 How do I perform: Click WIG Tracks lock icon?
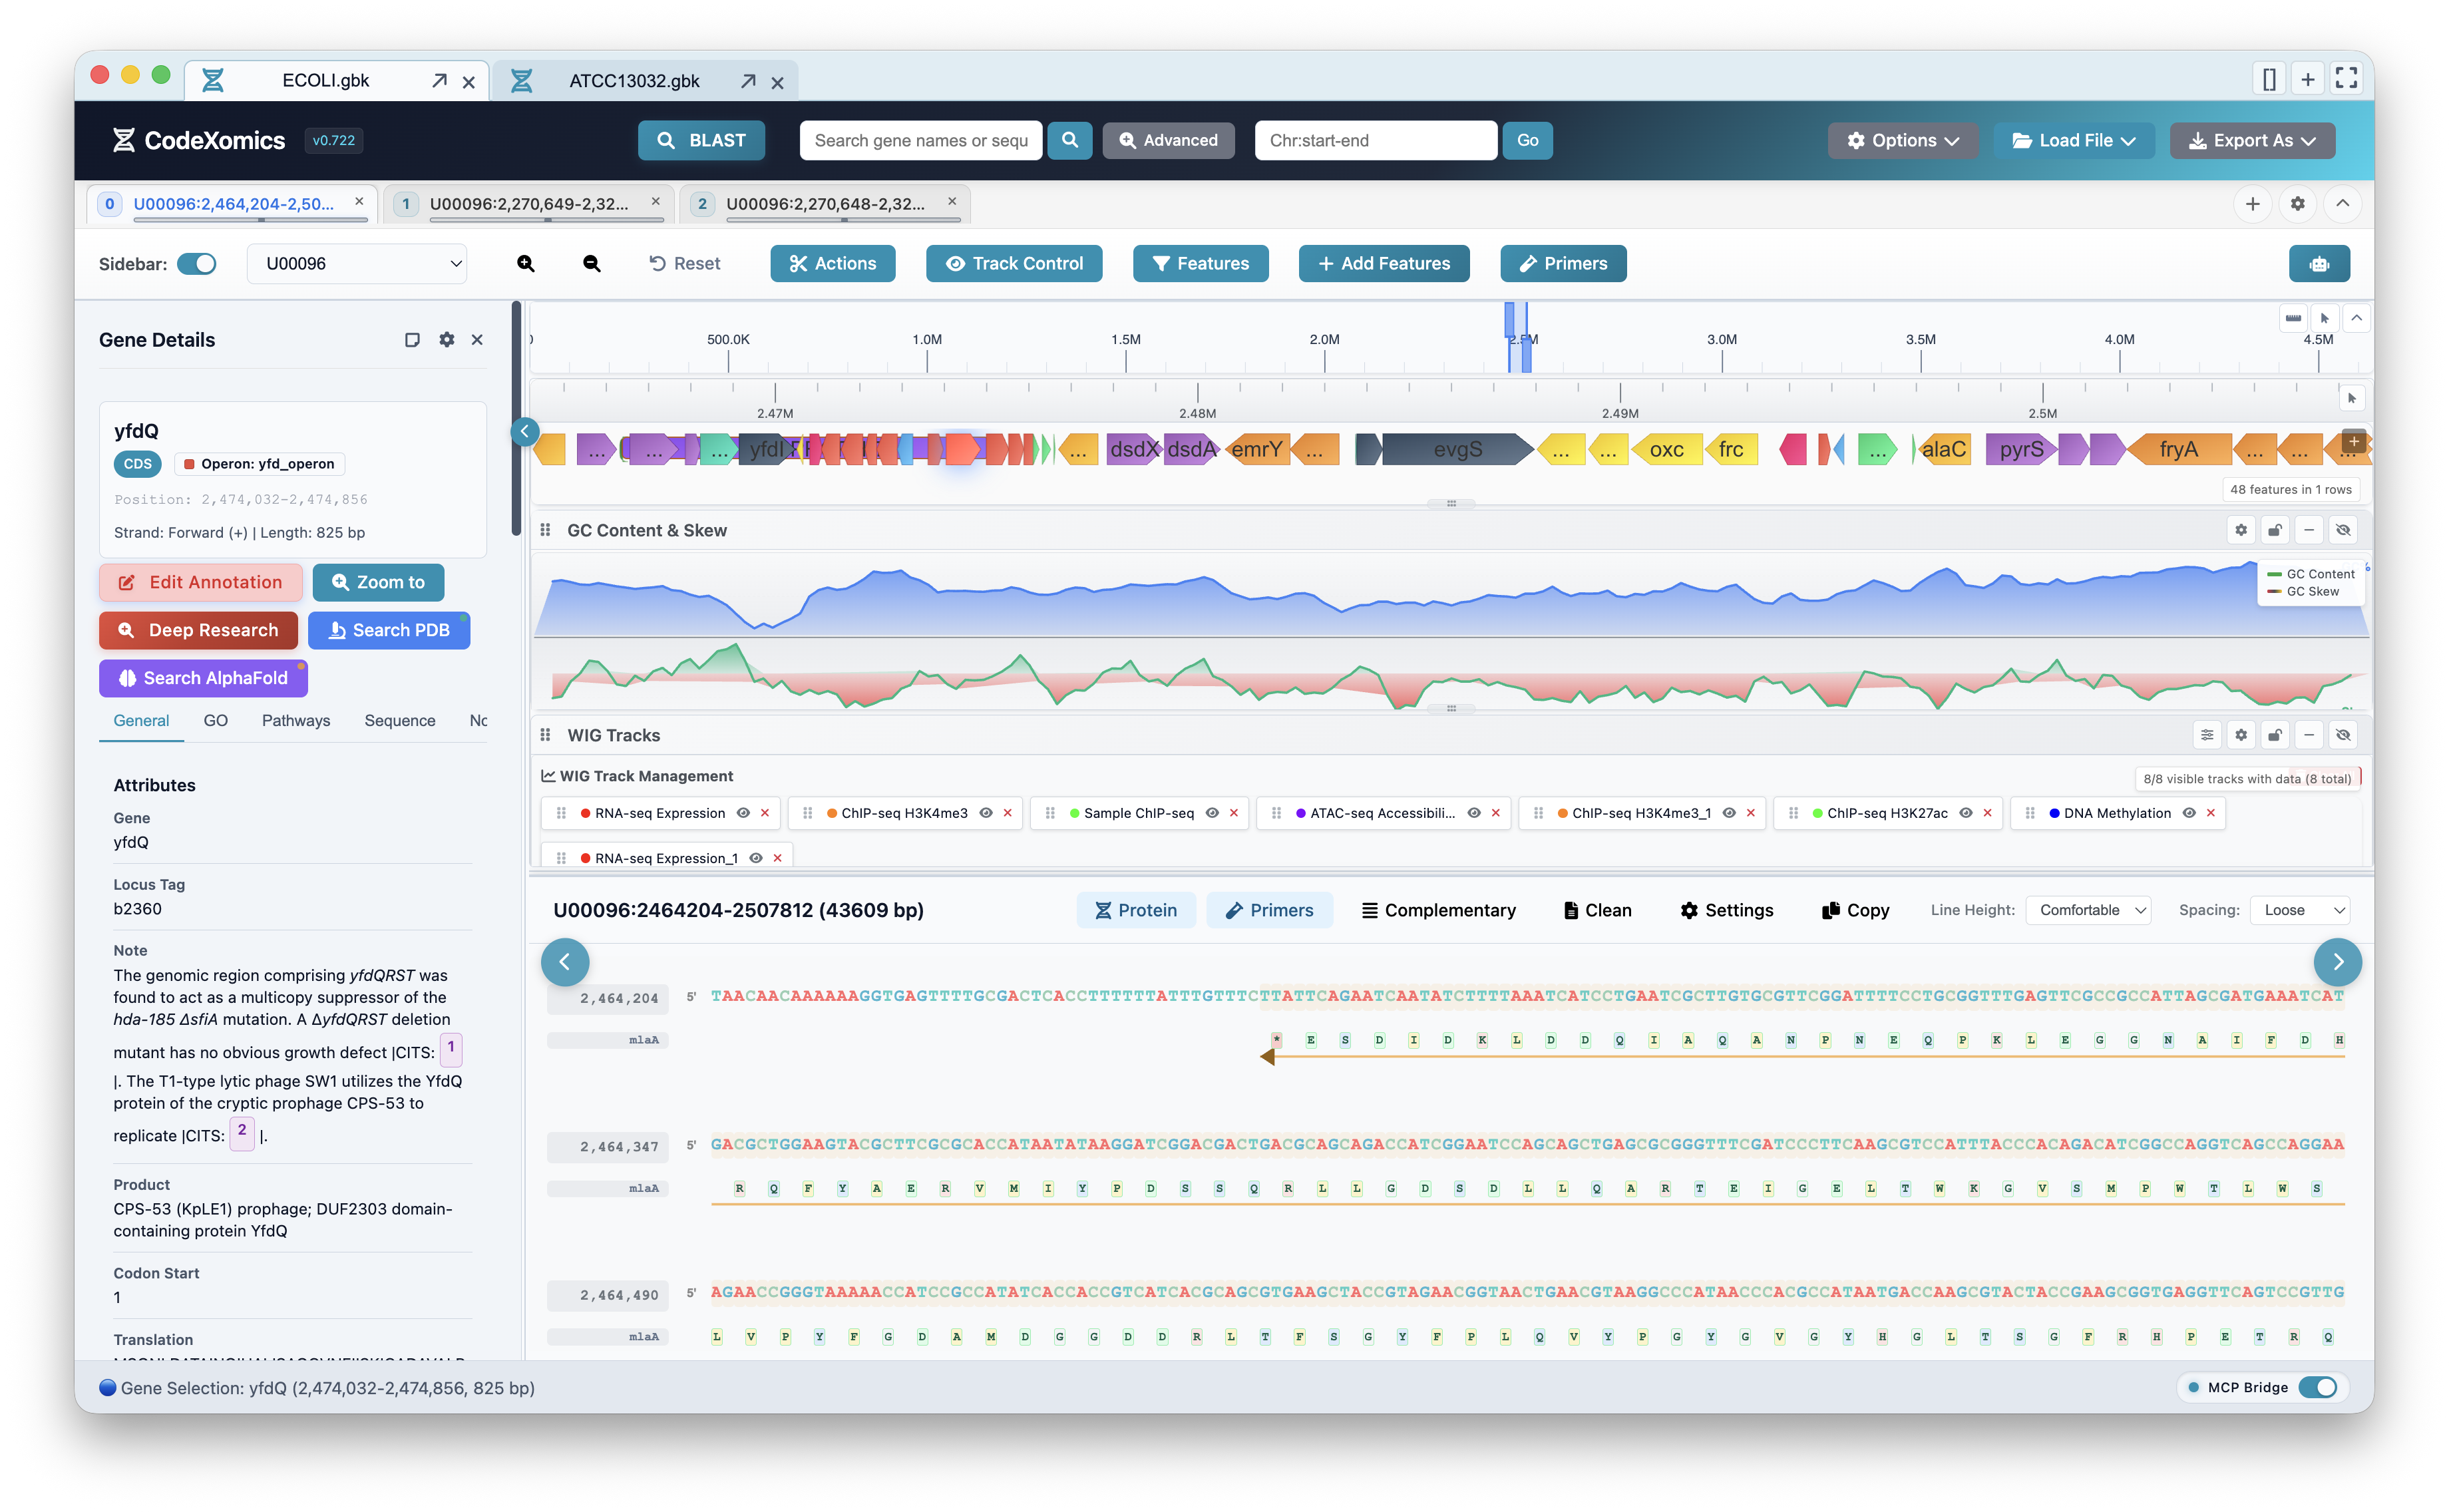pos(2275,735)
